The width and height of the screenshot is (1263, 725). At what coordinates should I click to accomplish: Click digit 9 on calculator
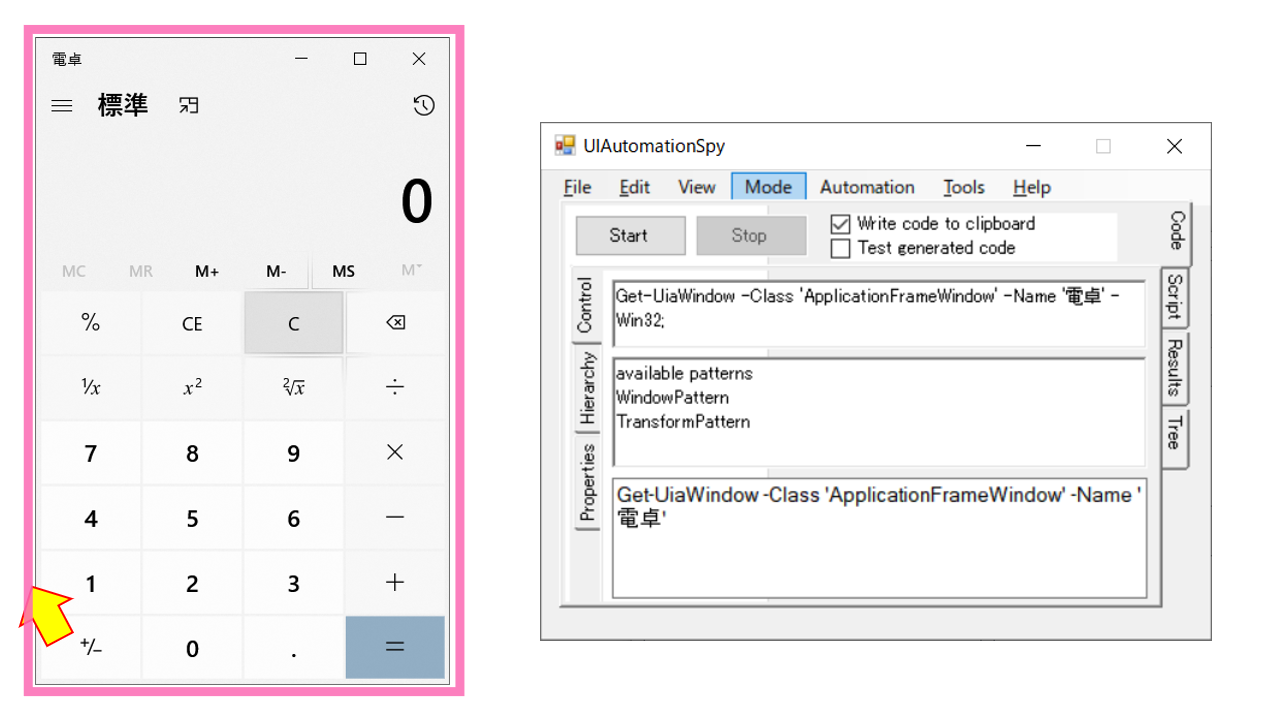point(293,453)
